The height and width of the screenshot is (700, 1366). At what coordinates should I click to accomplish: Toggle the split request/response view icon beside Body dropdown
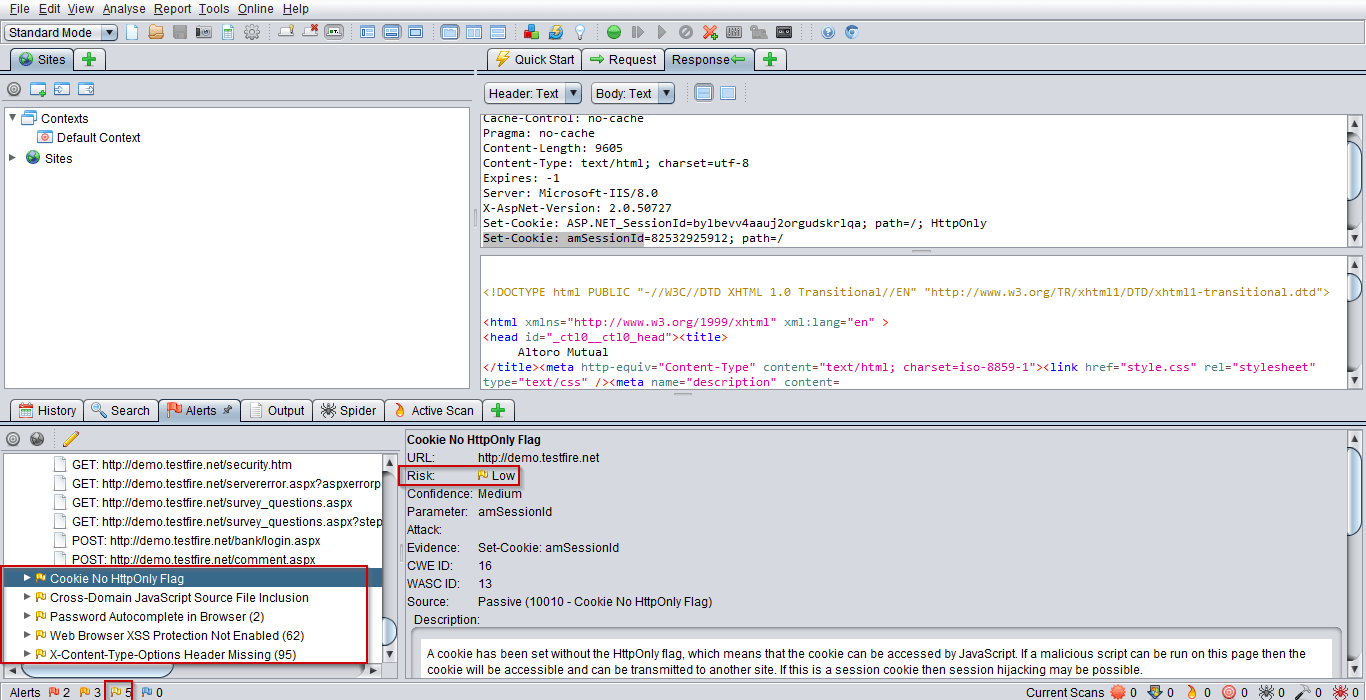coord(704,93)
